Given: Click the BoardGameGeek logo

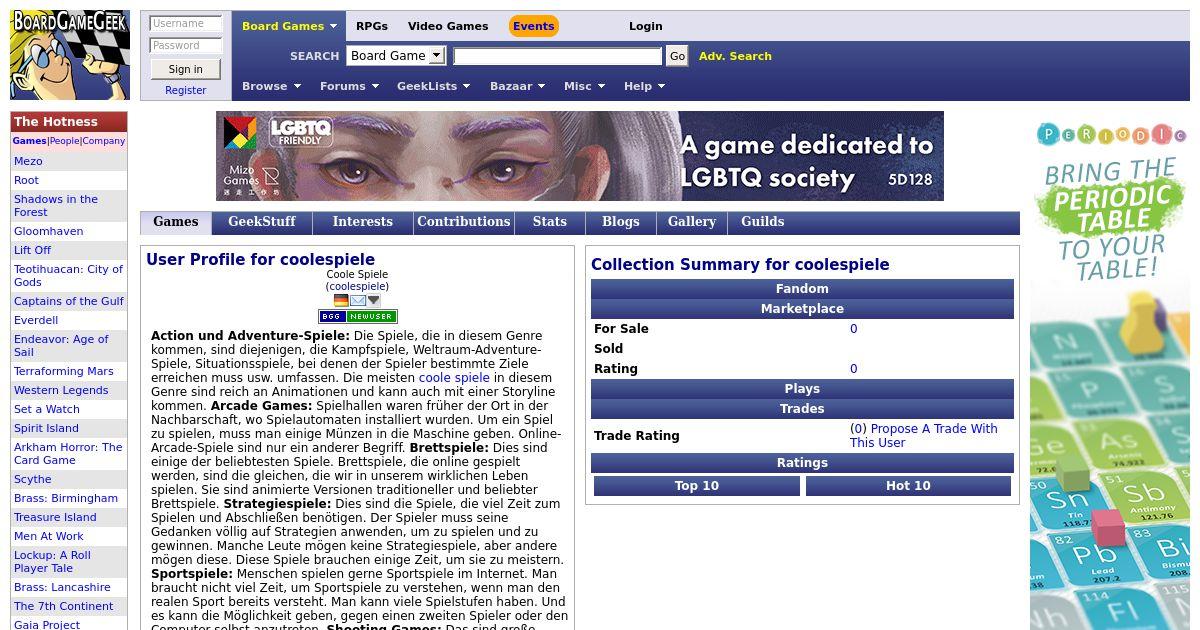Looking at the screenshot, I should click(70, 55).
